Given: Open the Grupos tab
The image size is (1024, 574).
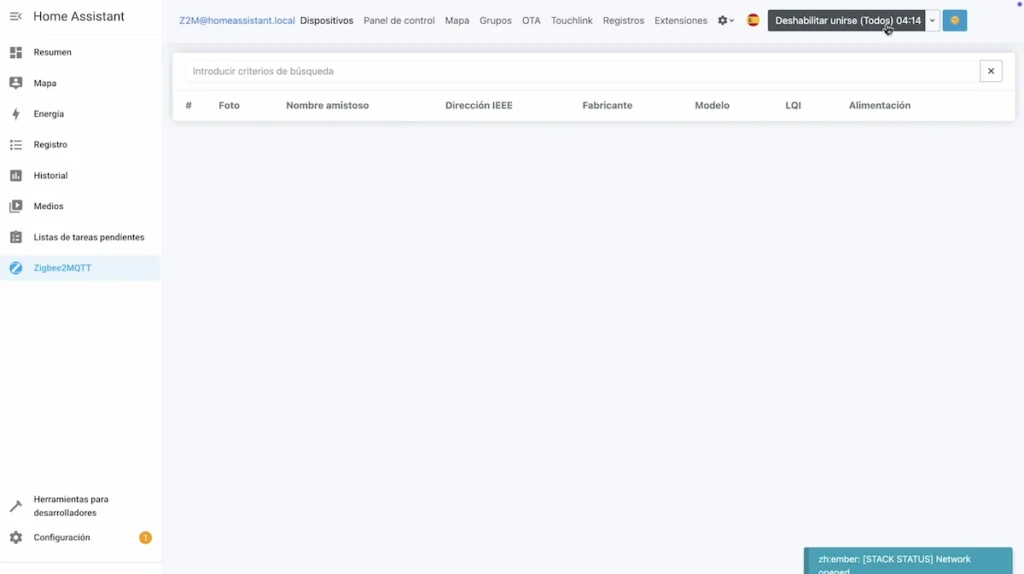Looking at the screenshot, I should (x=495, y=20).
